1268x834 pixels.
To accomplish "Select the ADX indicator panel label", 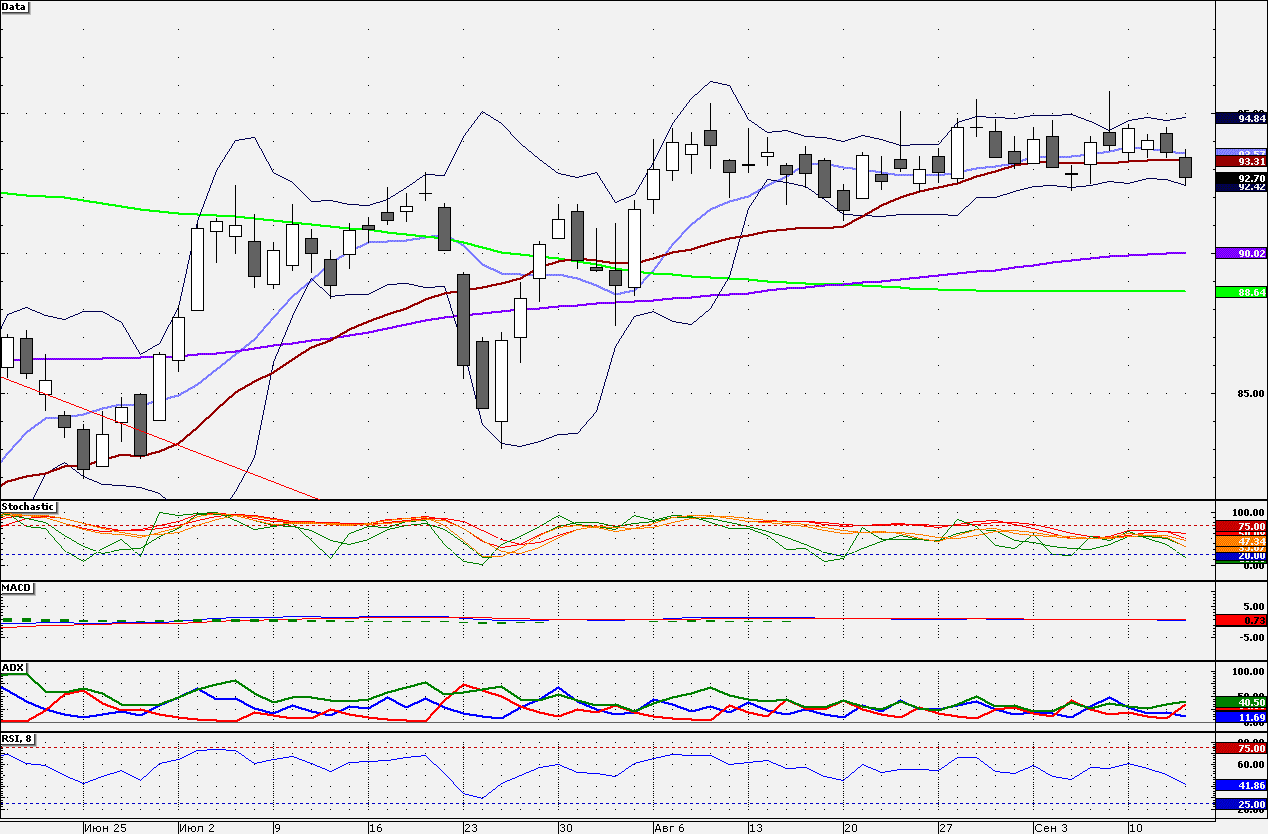I will point(13,667).
